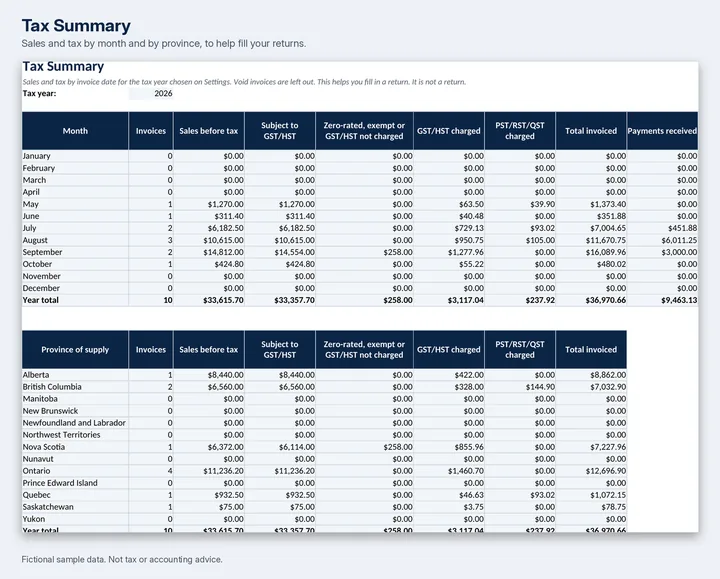The height and width of the screenshot is (579, 720).
Task: Click September subject to GST/HST $14,554.00
Action: [295, 252]
